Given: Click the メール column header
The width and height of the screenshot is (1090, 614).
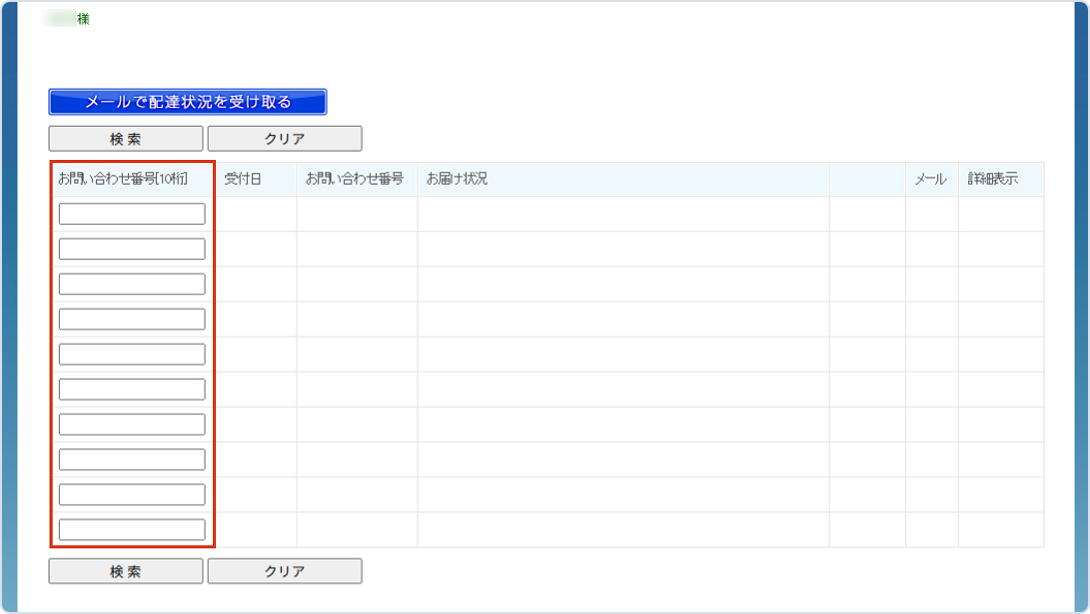Looking at the screenshot, I should (931, 179).
